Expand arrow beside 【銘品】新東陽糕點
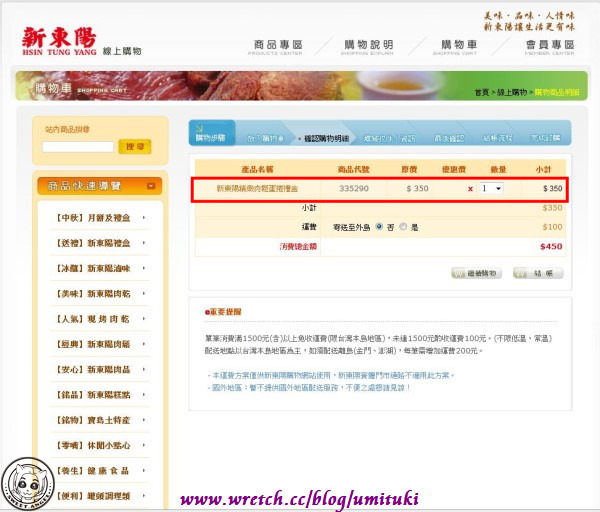The image size is (600, 512). click(x=144, y=395)
